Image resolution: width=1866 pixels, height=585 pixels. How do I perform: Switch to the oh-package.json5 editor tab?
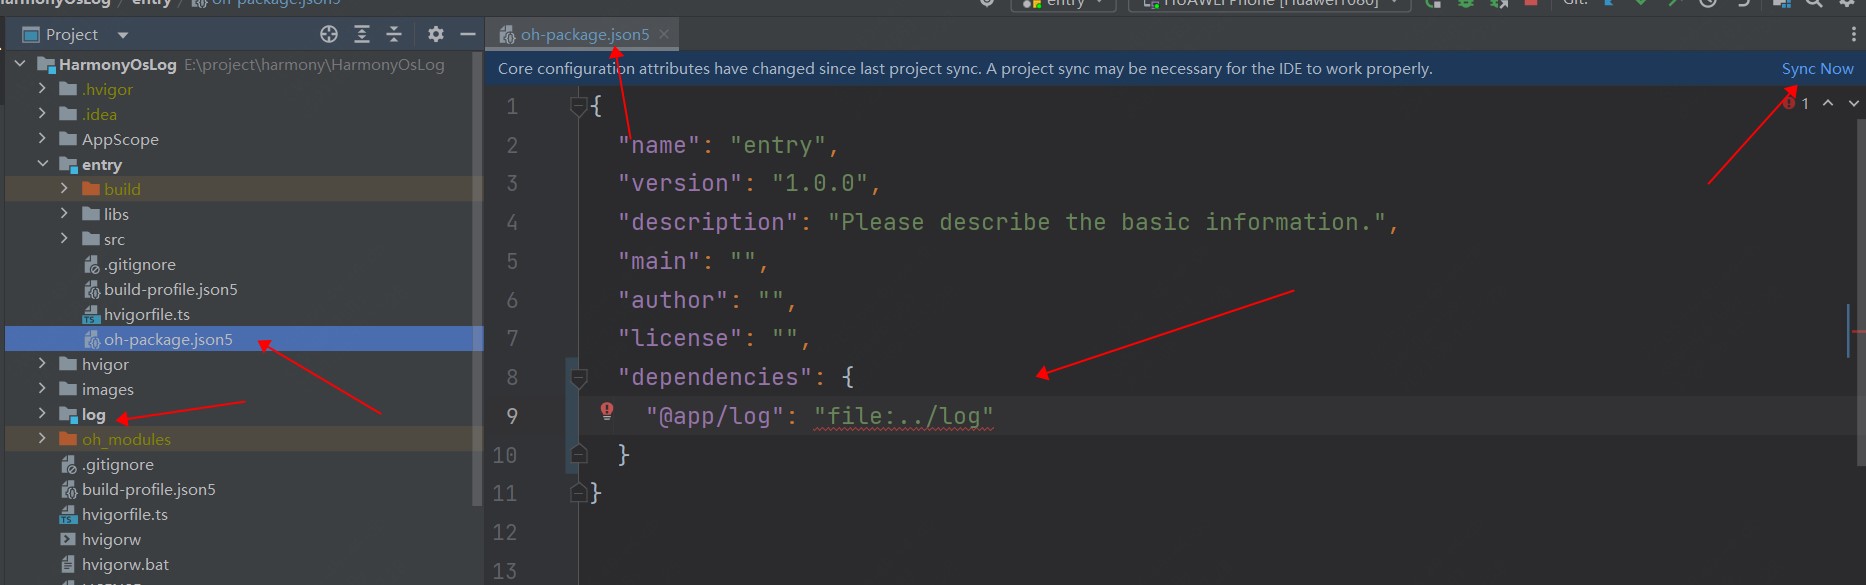583,34
